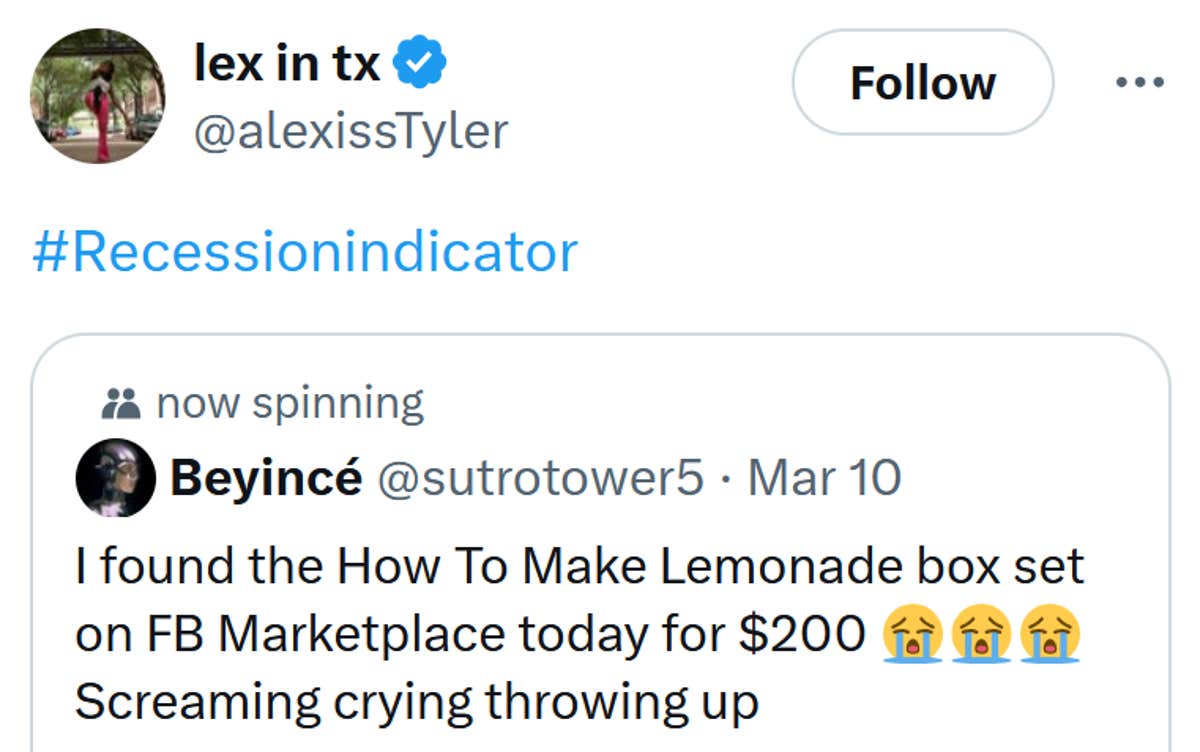Click the How To Make Lemonade text line
The width and height of the screenshot is (1200, 752).
pos(578,567)
